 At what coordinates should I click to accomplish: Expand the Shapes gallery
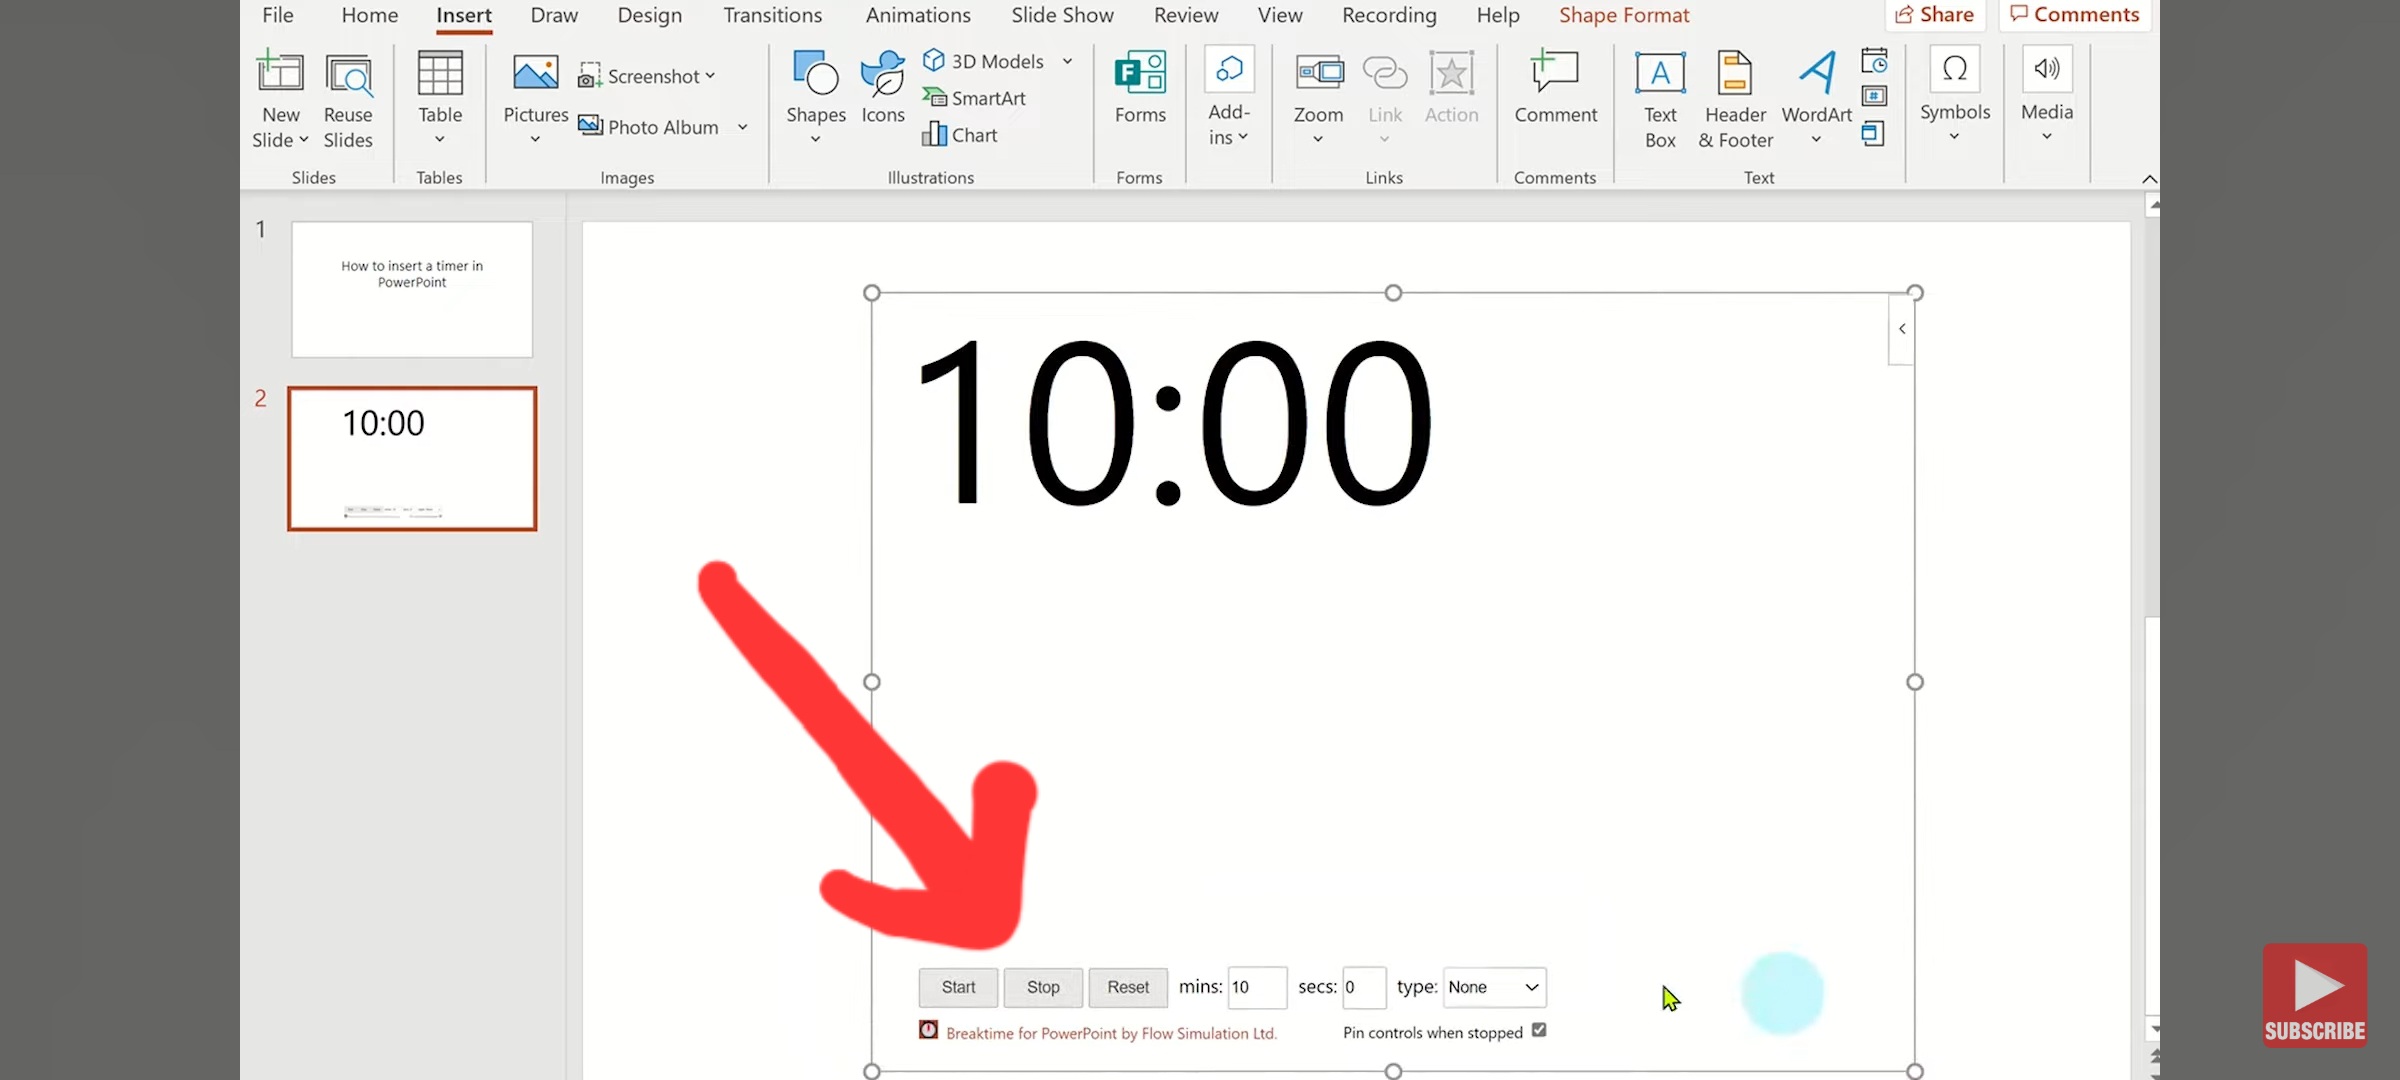click(x=815, y=138)
